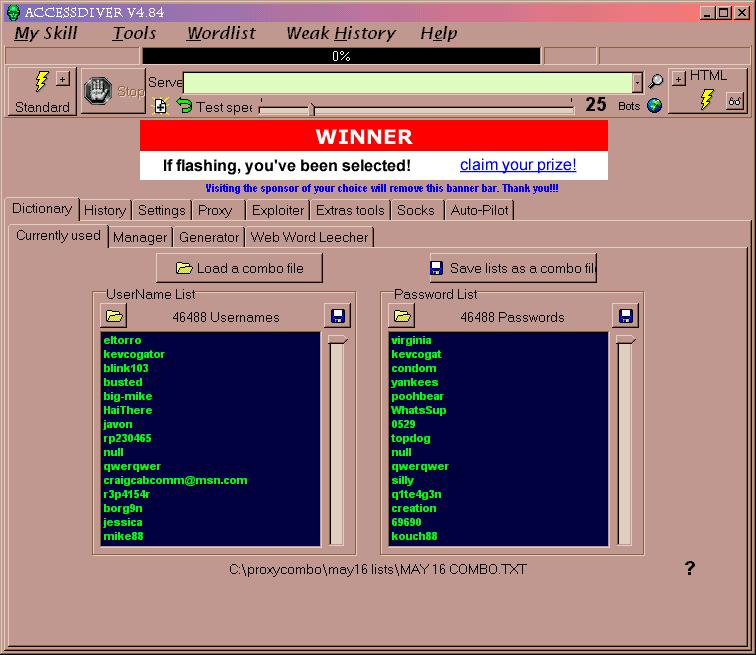Select username jessica

coord(122,522)
